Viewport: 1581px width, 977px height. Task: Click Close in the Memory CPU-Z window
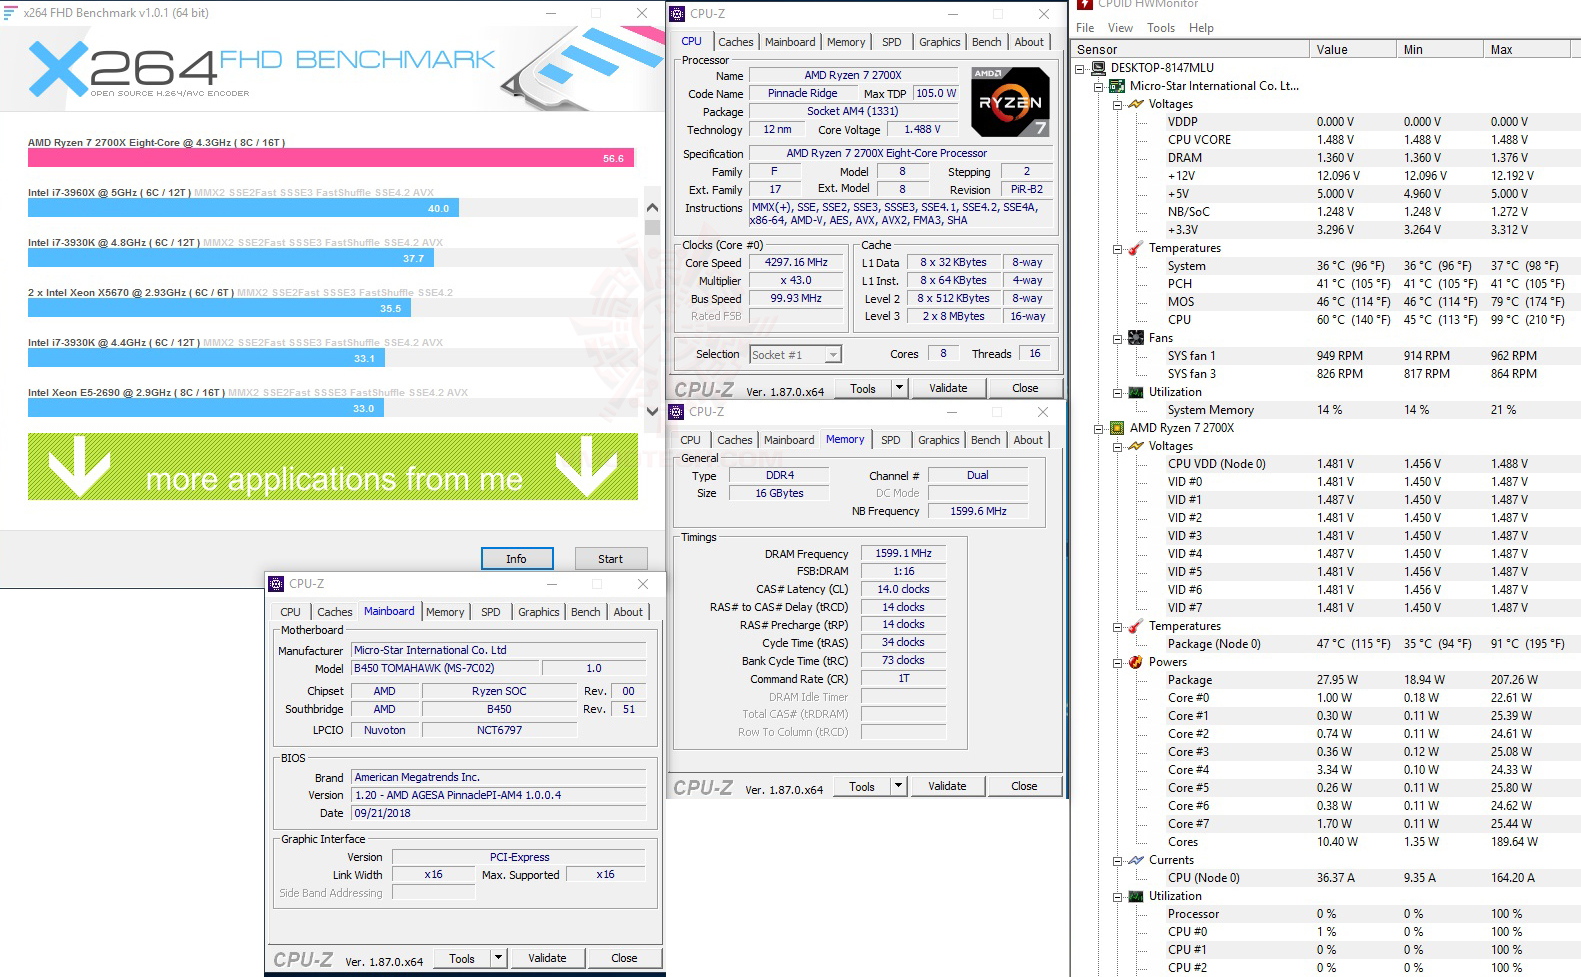[x=1024, y=786]
